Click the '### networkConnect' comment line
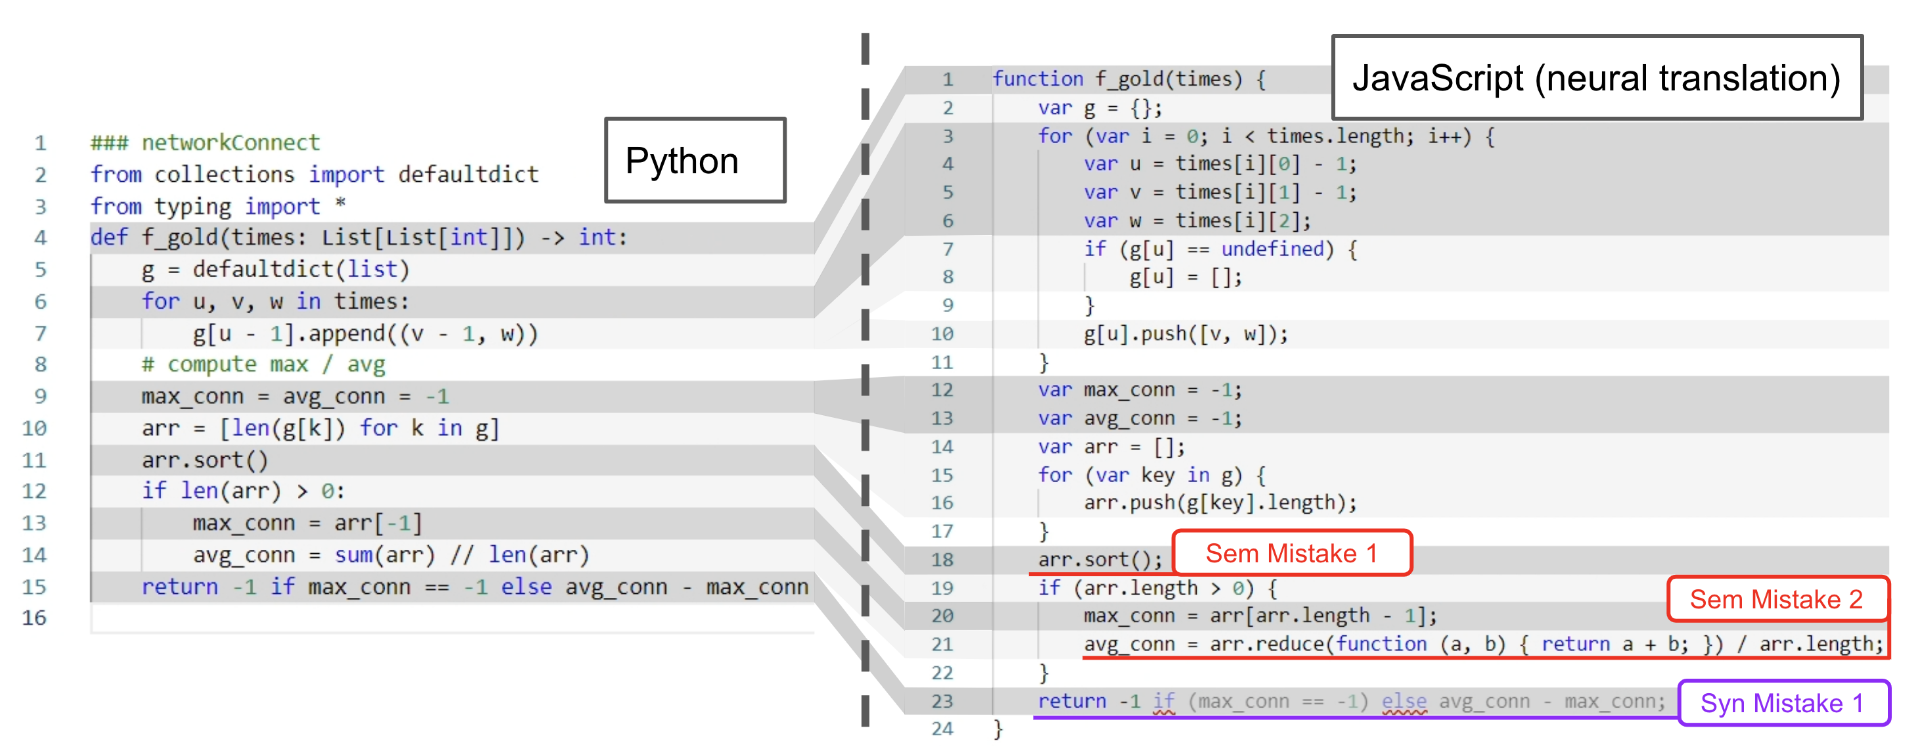Viewport: 1927px width, 756px height. pyautogui.click(x=205, y=143)
